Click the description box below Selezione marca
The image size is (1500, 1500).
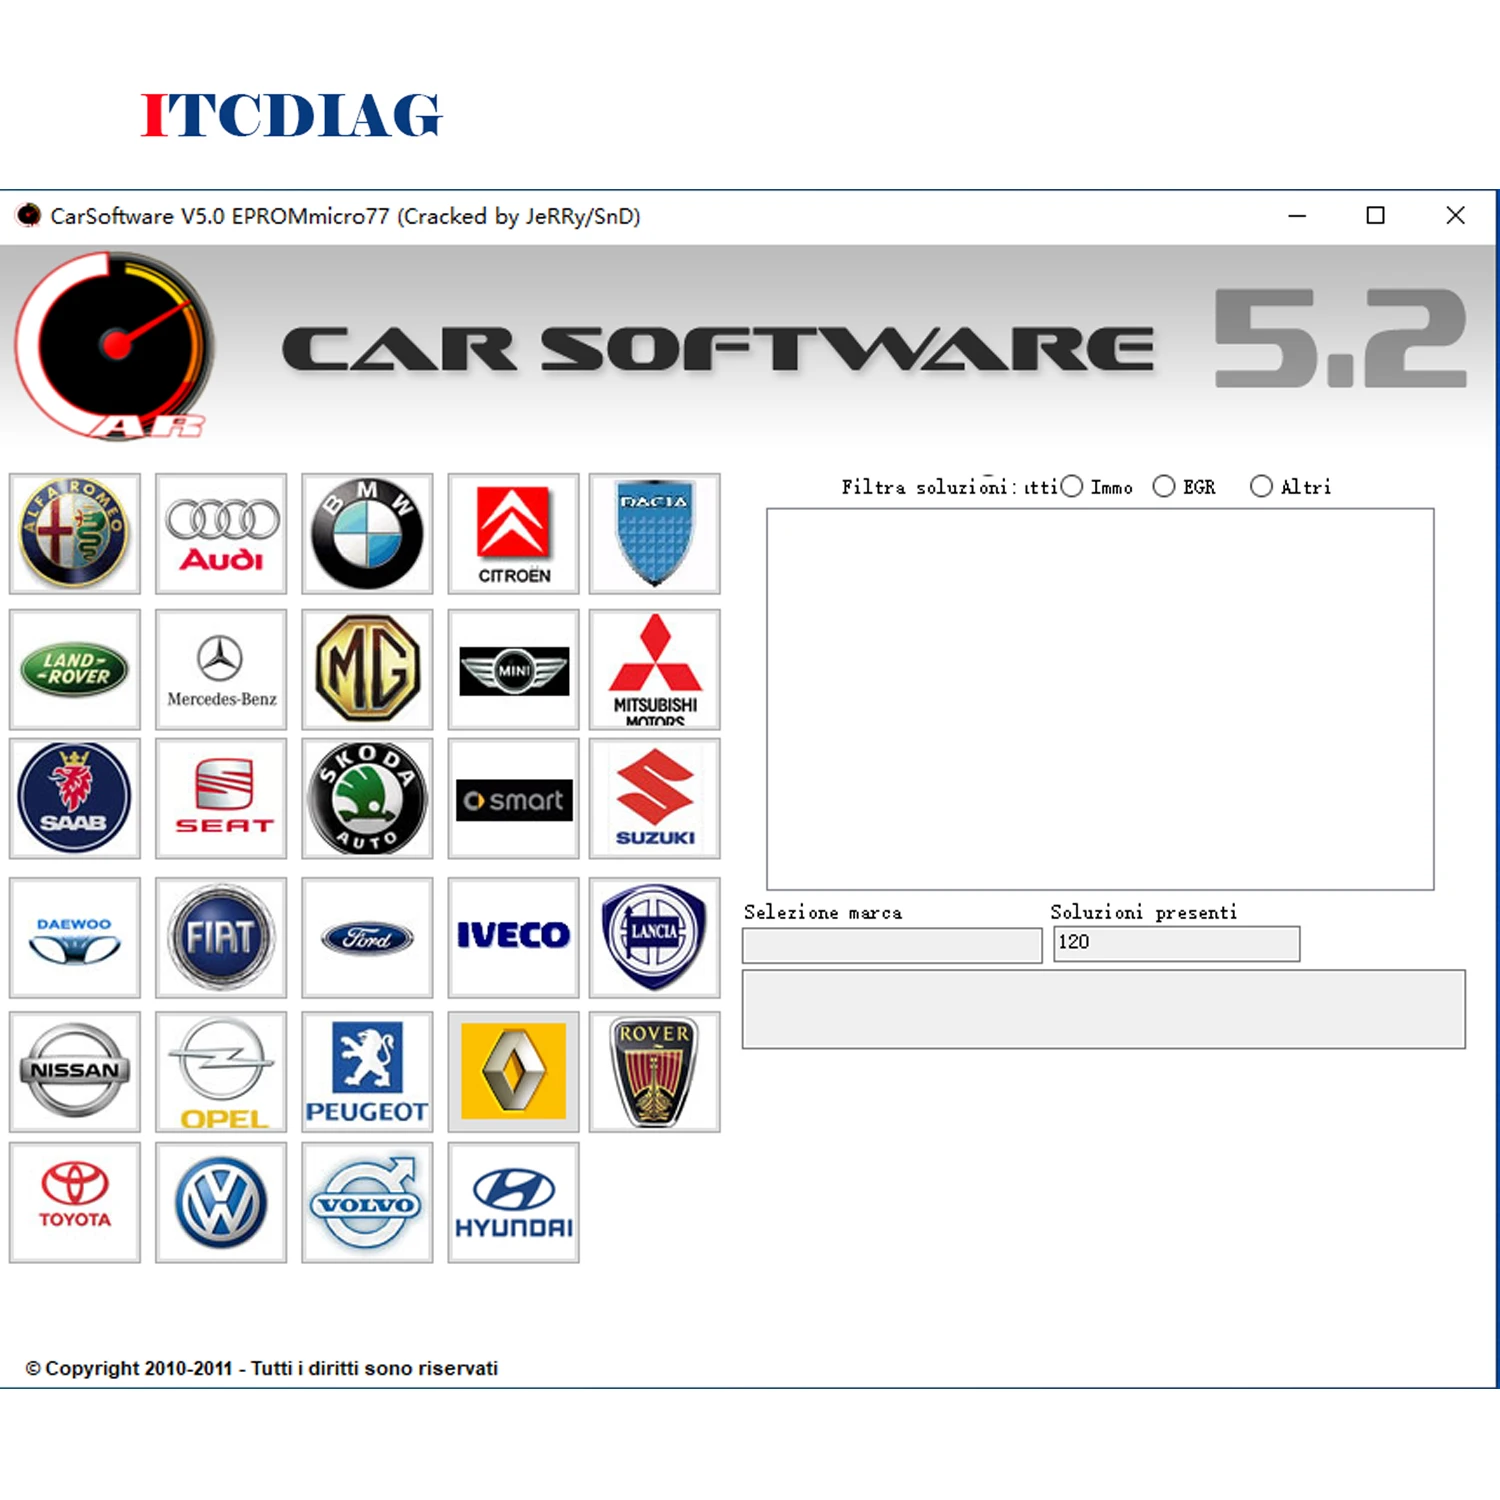tap(1104, 1009)
